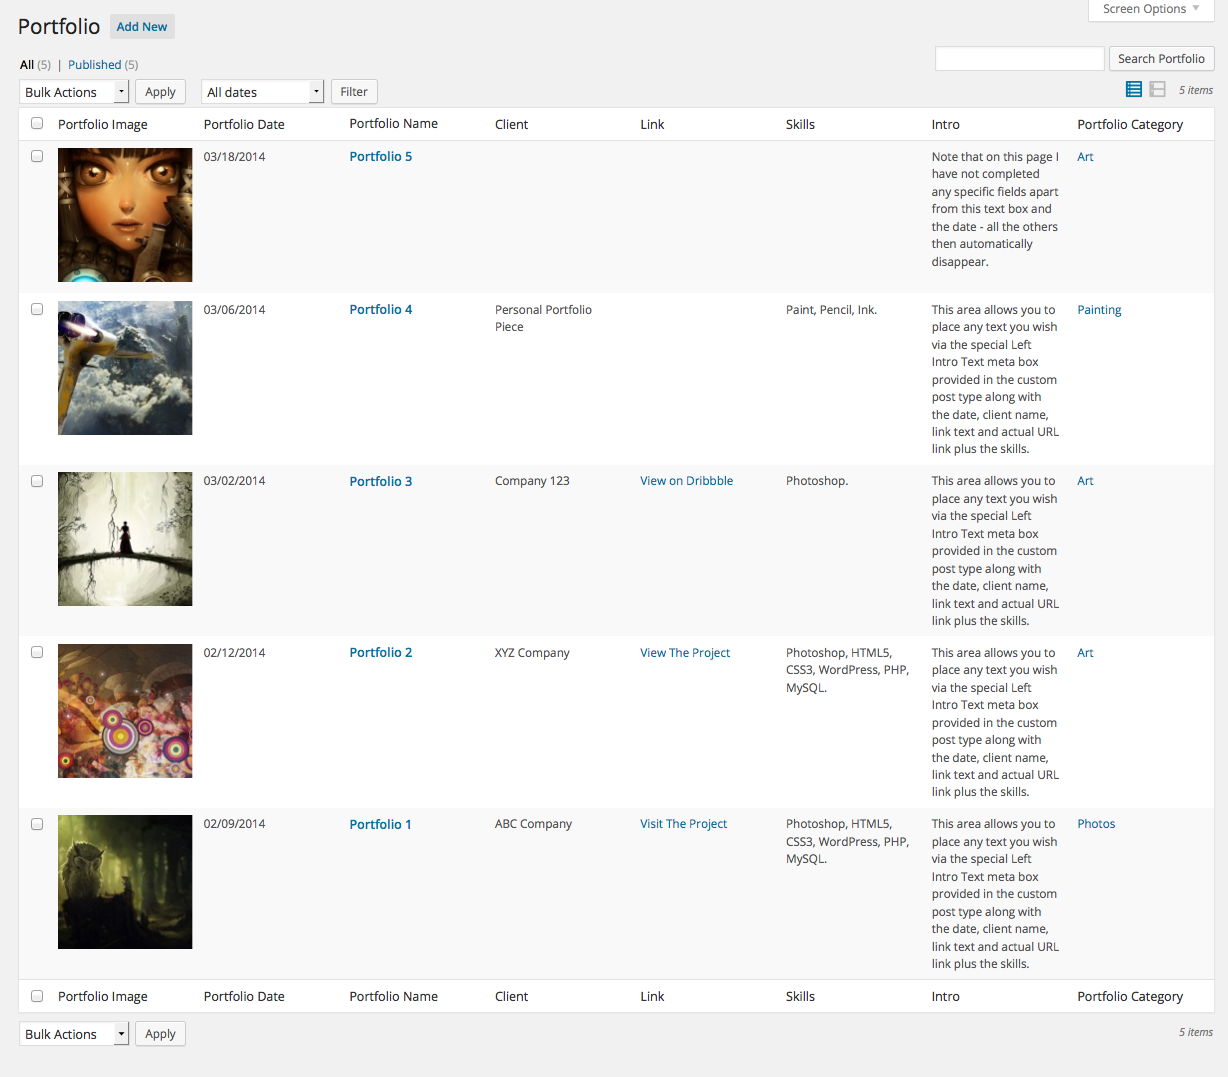Follow the View The Project link

pos(685,653)
